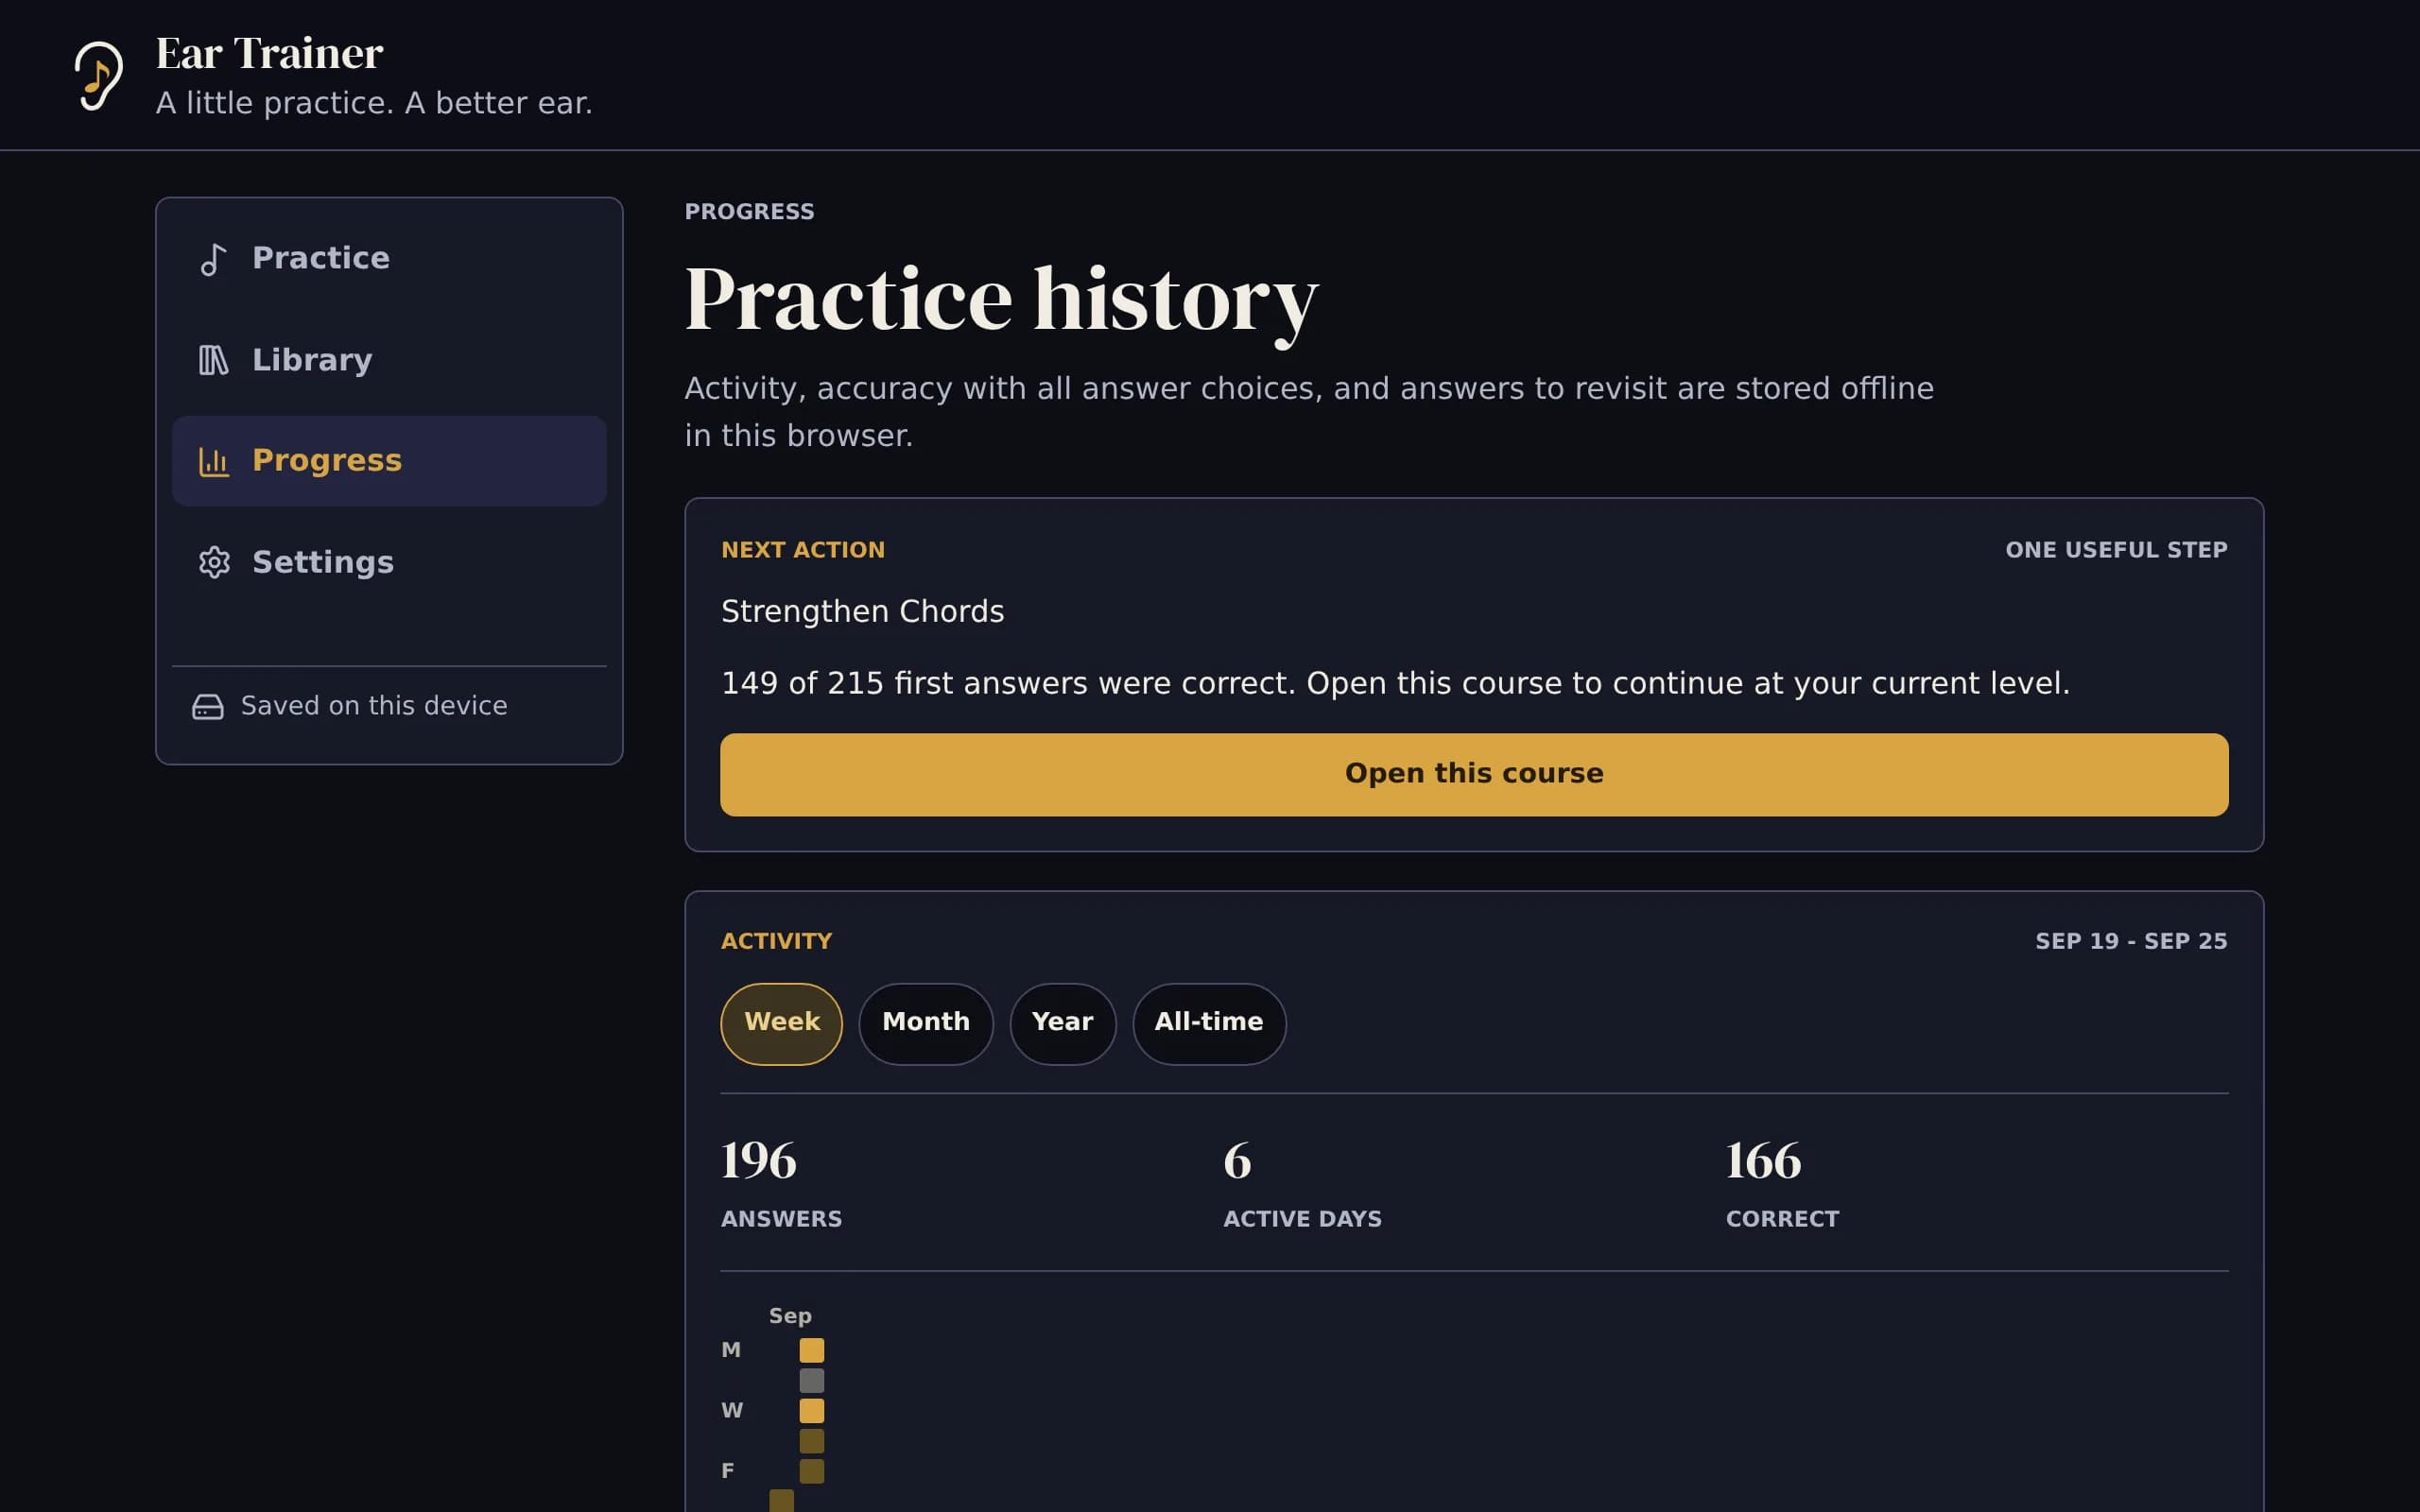Switch activity view to Year
Image resolution: width=2420 pixels, height=1512 pixels.
pyautogui.click(x=1062, y=1023)
